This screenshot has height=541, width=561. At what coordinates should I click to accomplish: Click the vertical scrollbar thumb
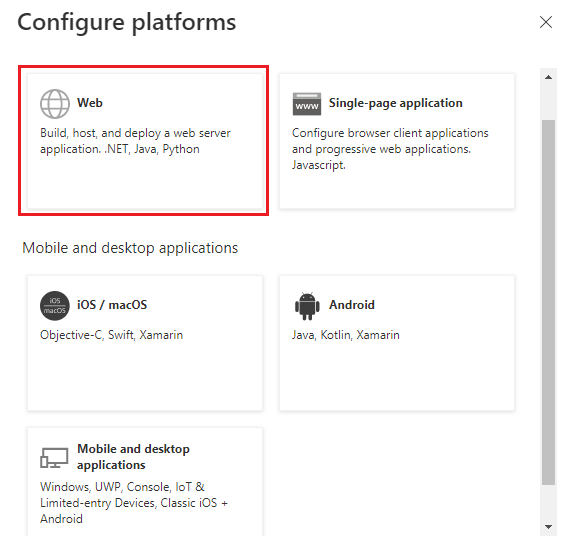pyautogui.click(x=548, y=303)
